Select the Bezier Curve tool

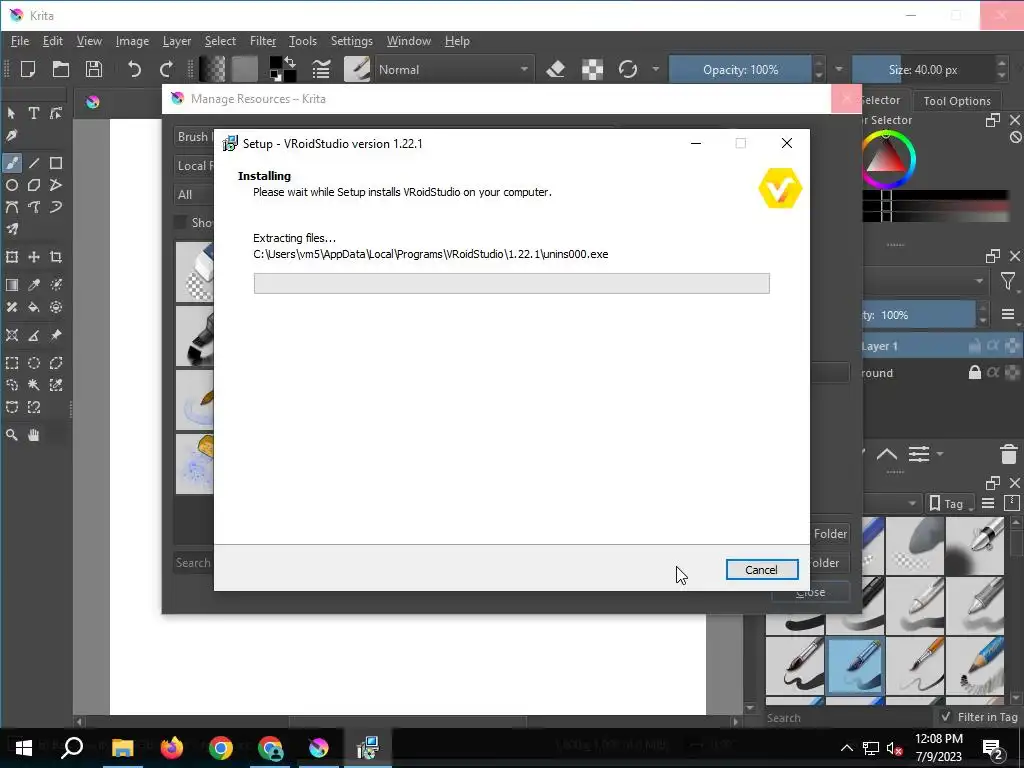[x=12, y=208]
